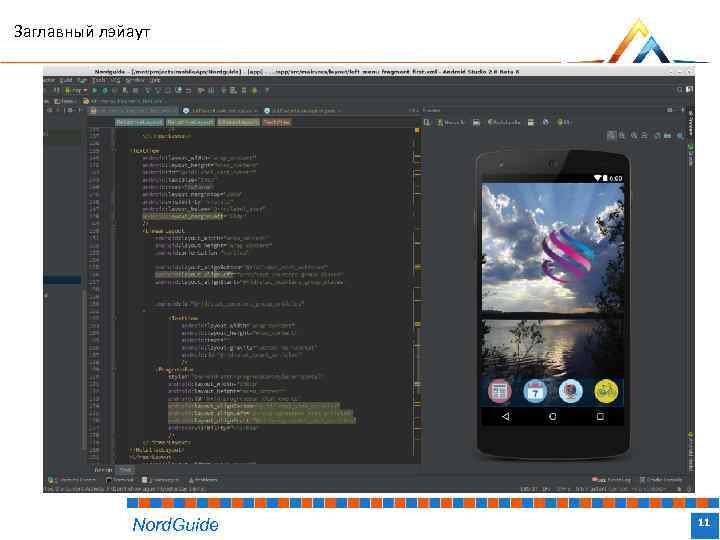Open the AppTheme theme selector
Viewport: 720px width, 540px height.
[x=504, y=122]
